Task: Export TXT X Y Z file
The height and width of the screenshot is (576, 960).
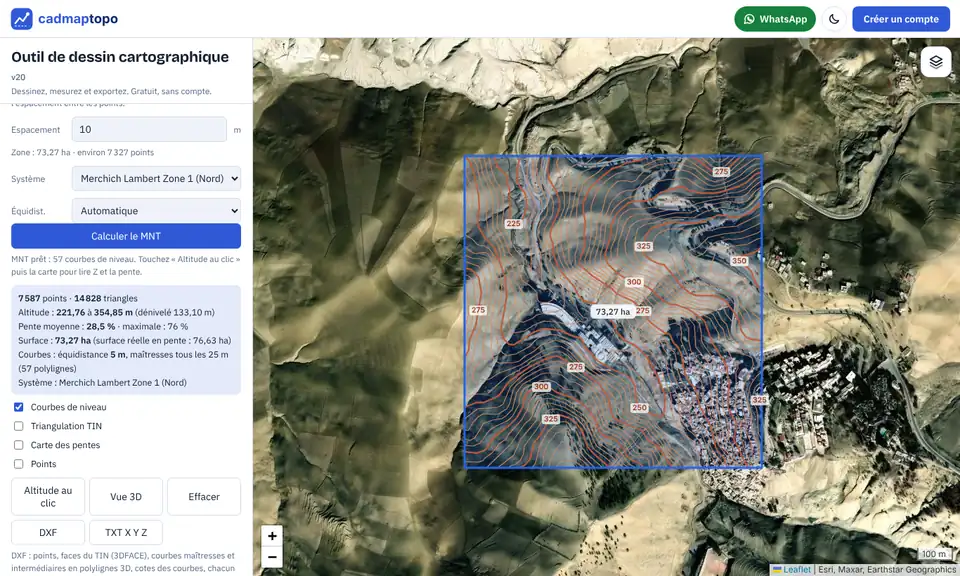Action: tap(126, 533)
